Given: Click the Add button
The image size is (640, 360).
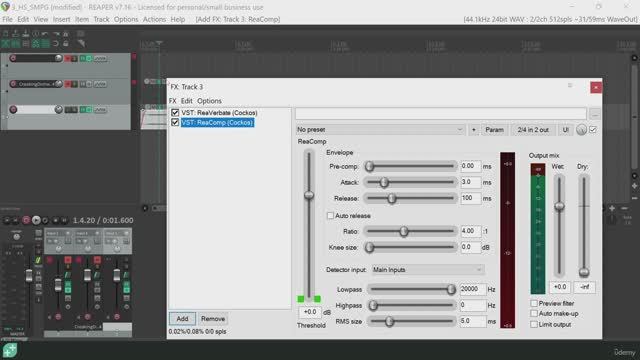Looking at the screenshot, I should pyautogui.click(x=182, y=319).
